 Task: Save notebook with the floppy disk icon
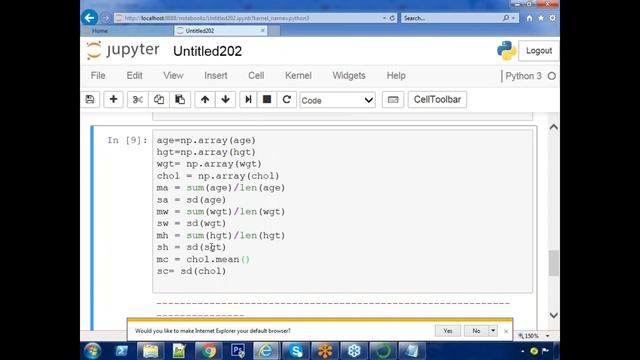90,100
